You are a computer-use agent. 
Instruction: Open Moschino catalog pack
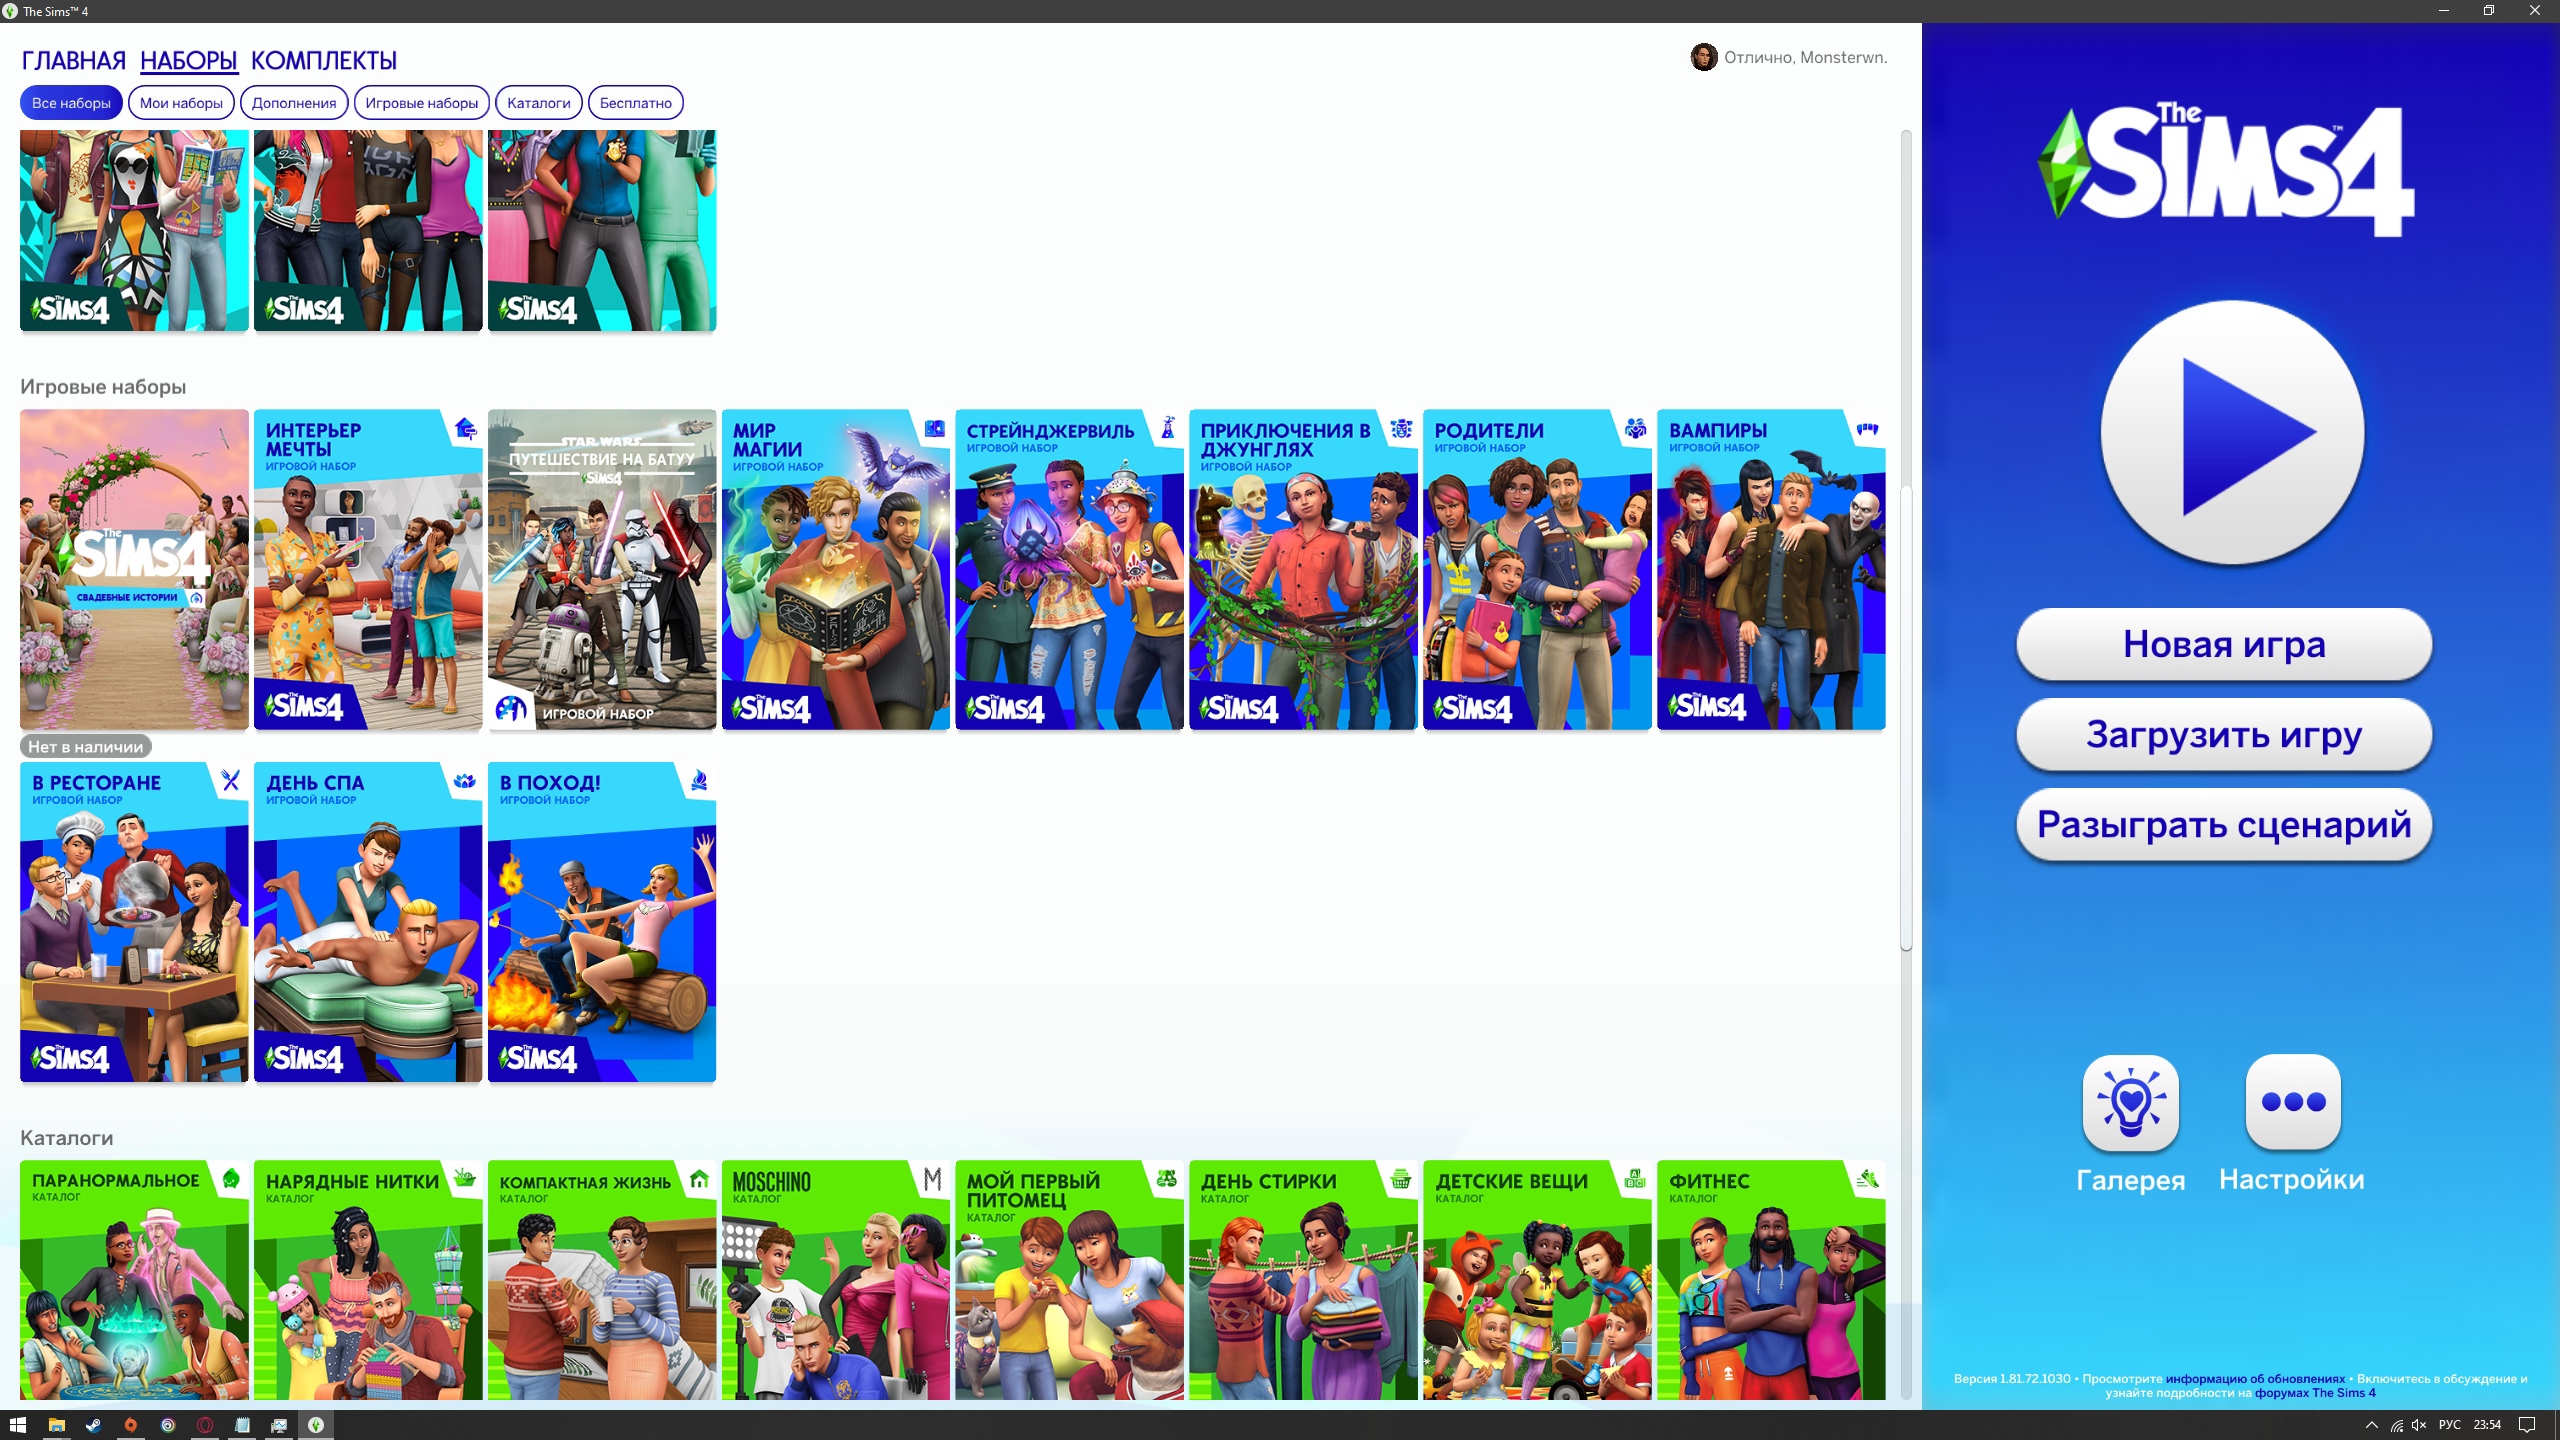[836, 1280]
